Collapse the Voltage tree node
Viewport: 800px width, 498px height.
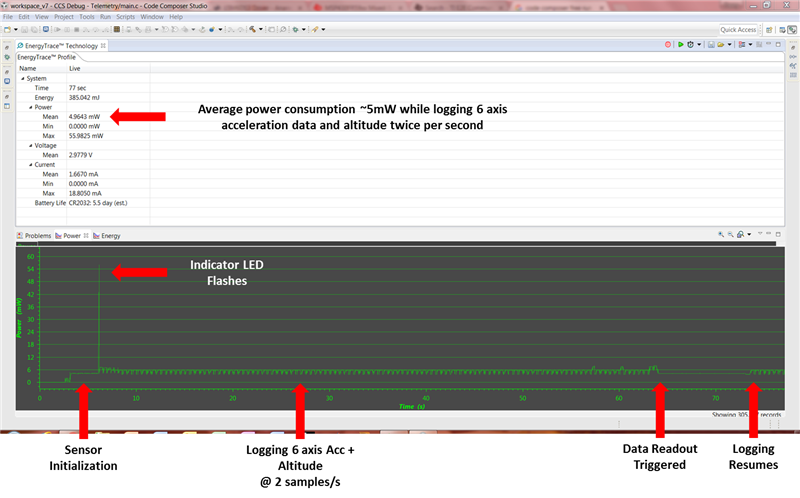point(31,145)
